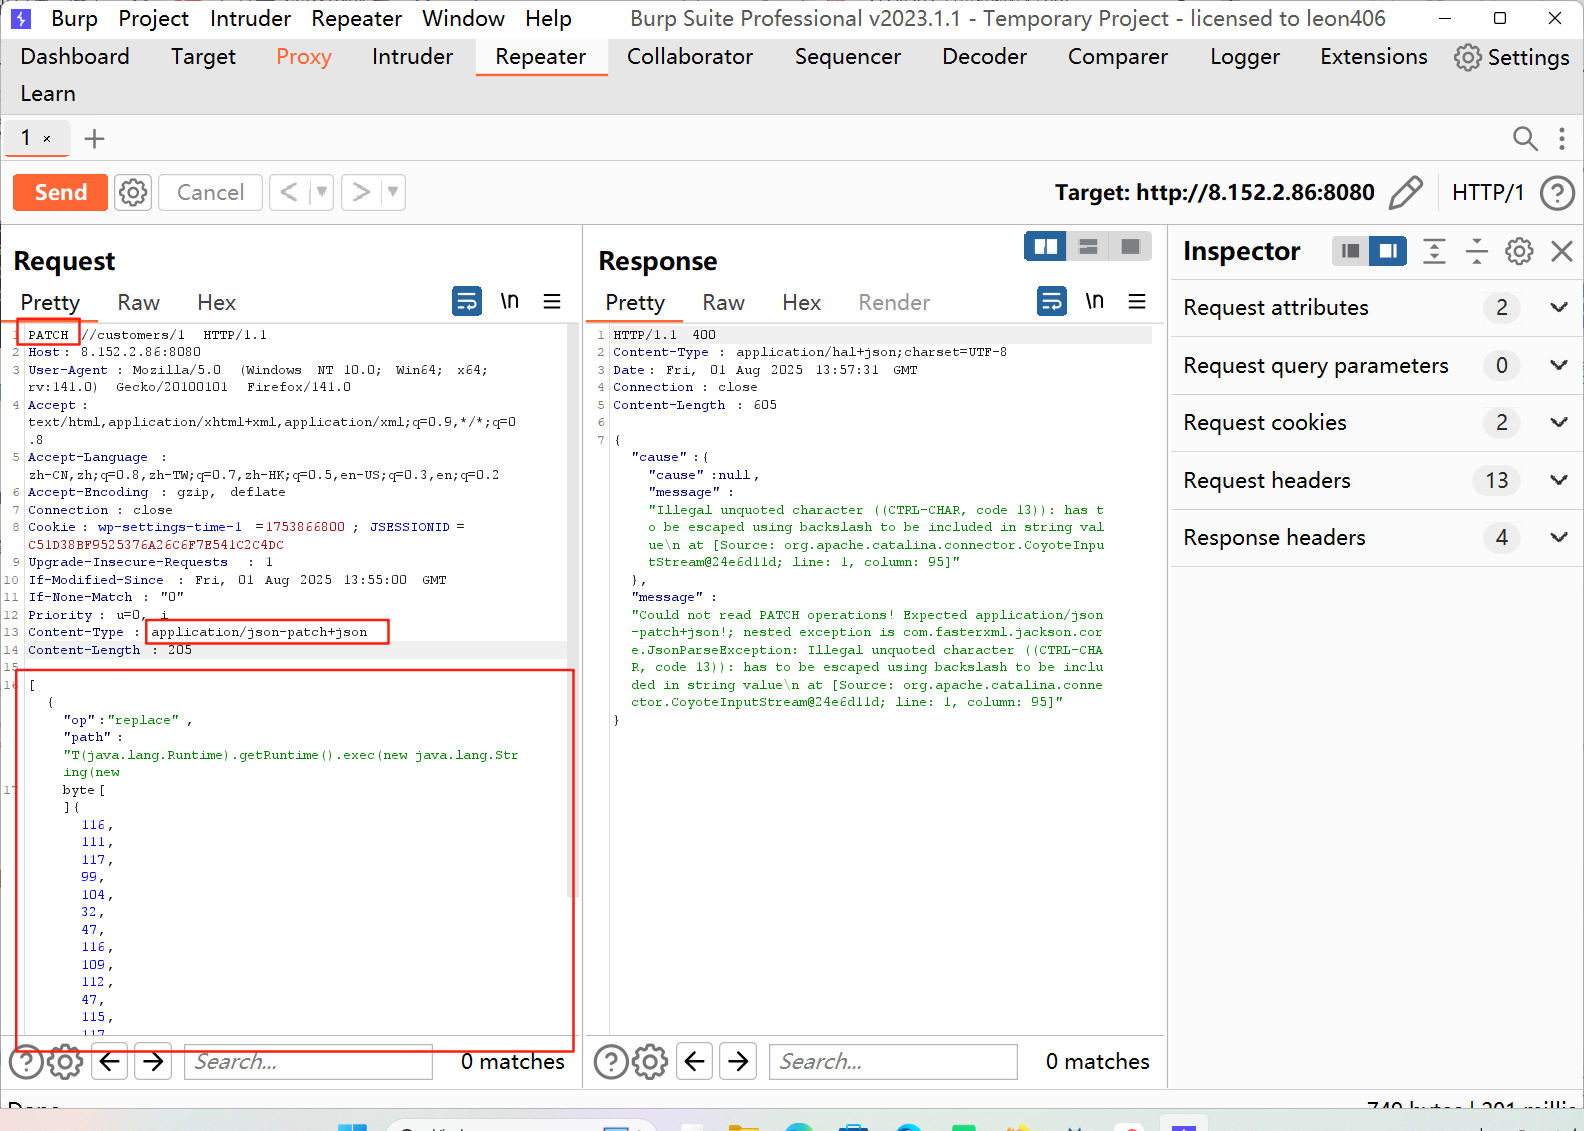This screenshot has width=1584, height=1131.
Task: Open history back dropdown arrow
Action: 321,192
